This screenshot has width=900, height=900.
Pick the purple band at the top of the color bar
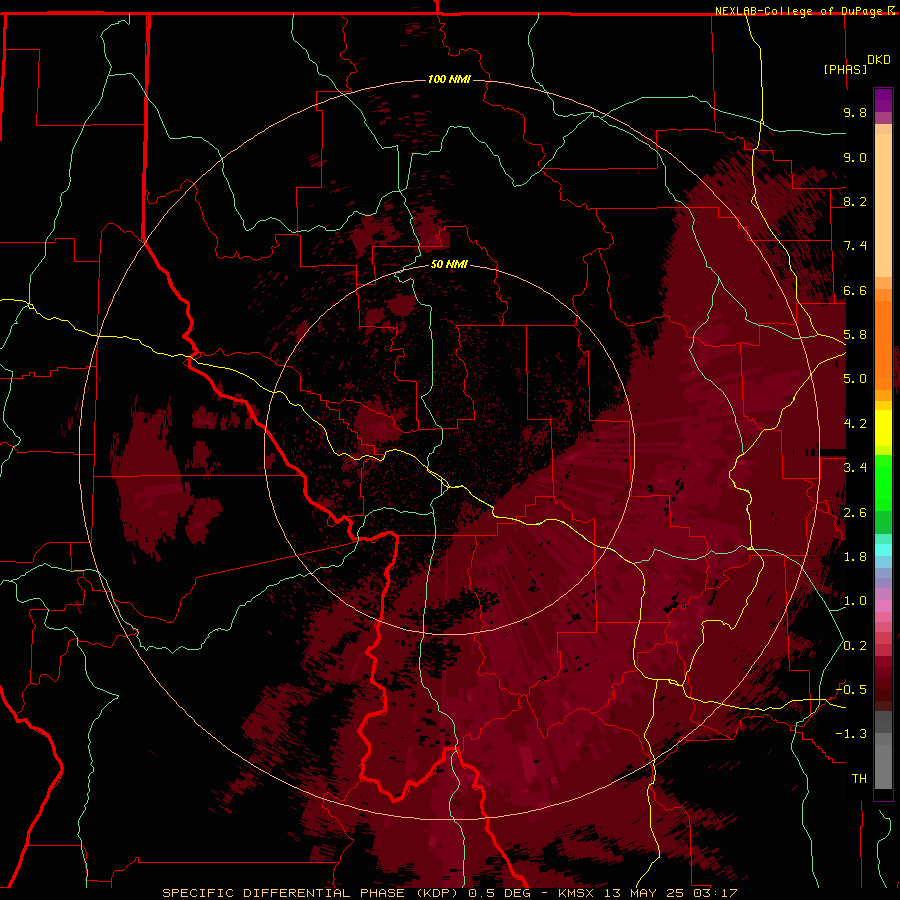pos(883,100)
